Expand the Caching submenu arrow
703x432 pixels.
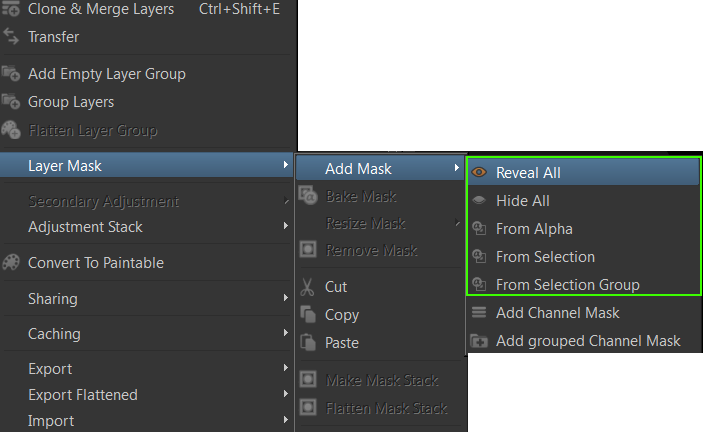tap(286, 334)
